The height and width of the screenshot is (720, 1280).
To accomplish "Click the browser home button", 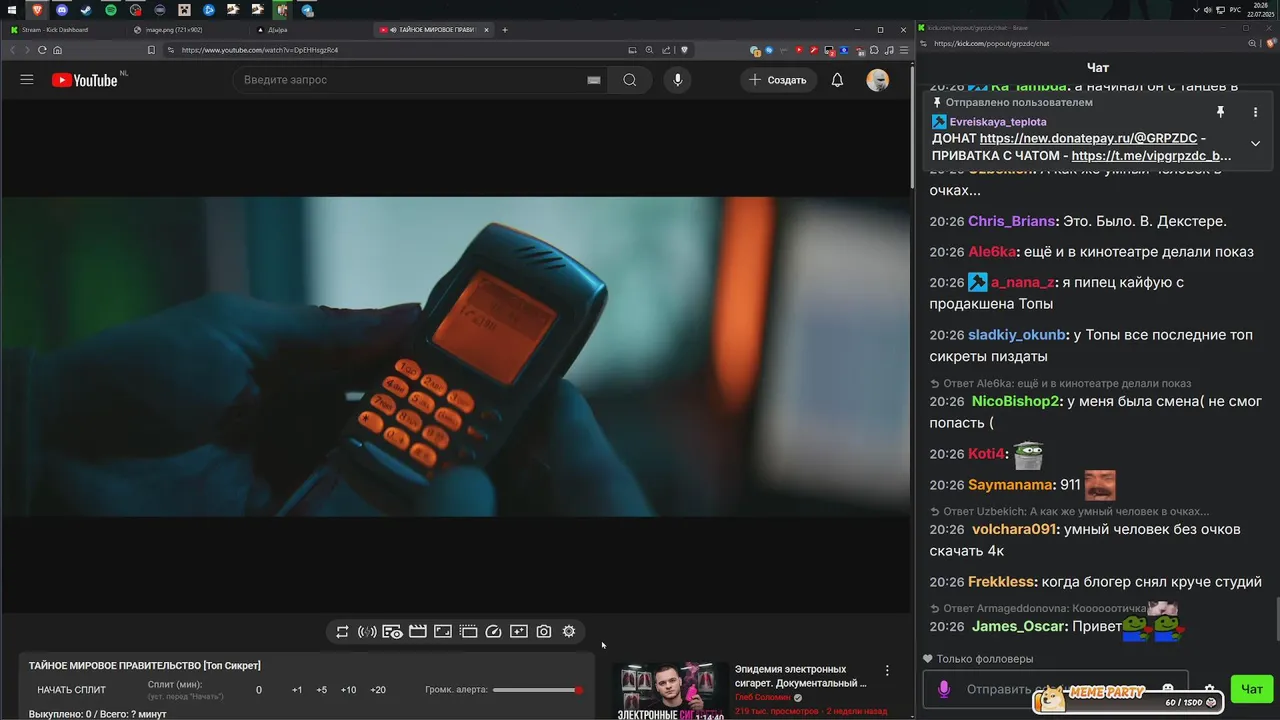I will click(58, 50).
